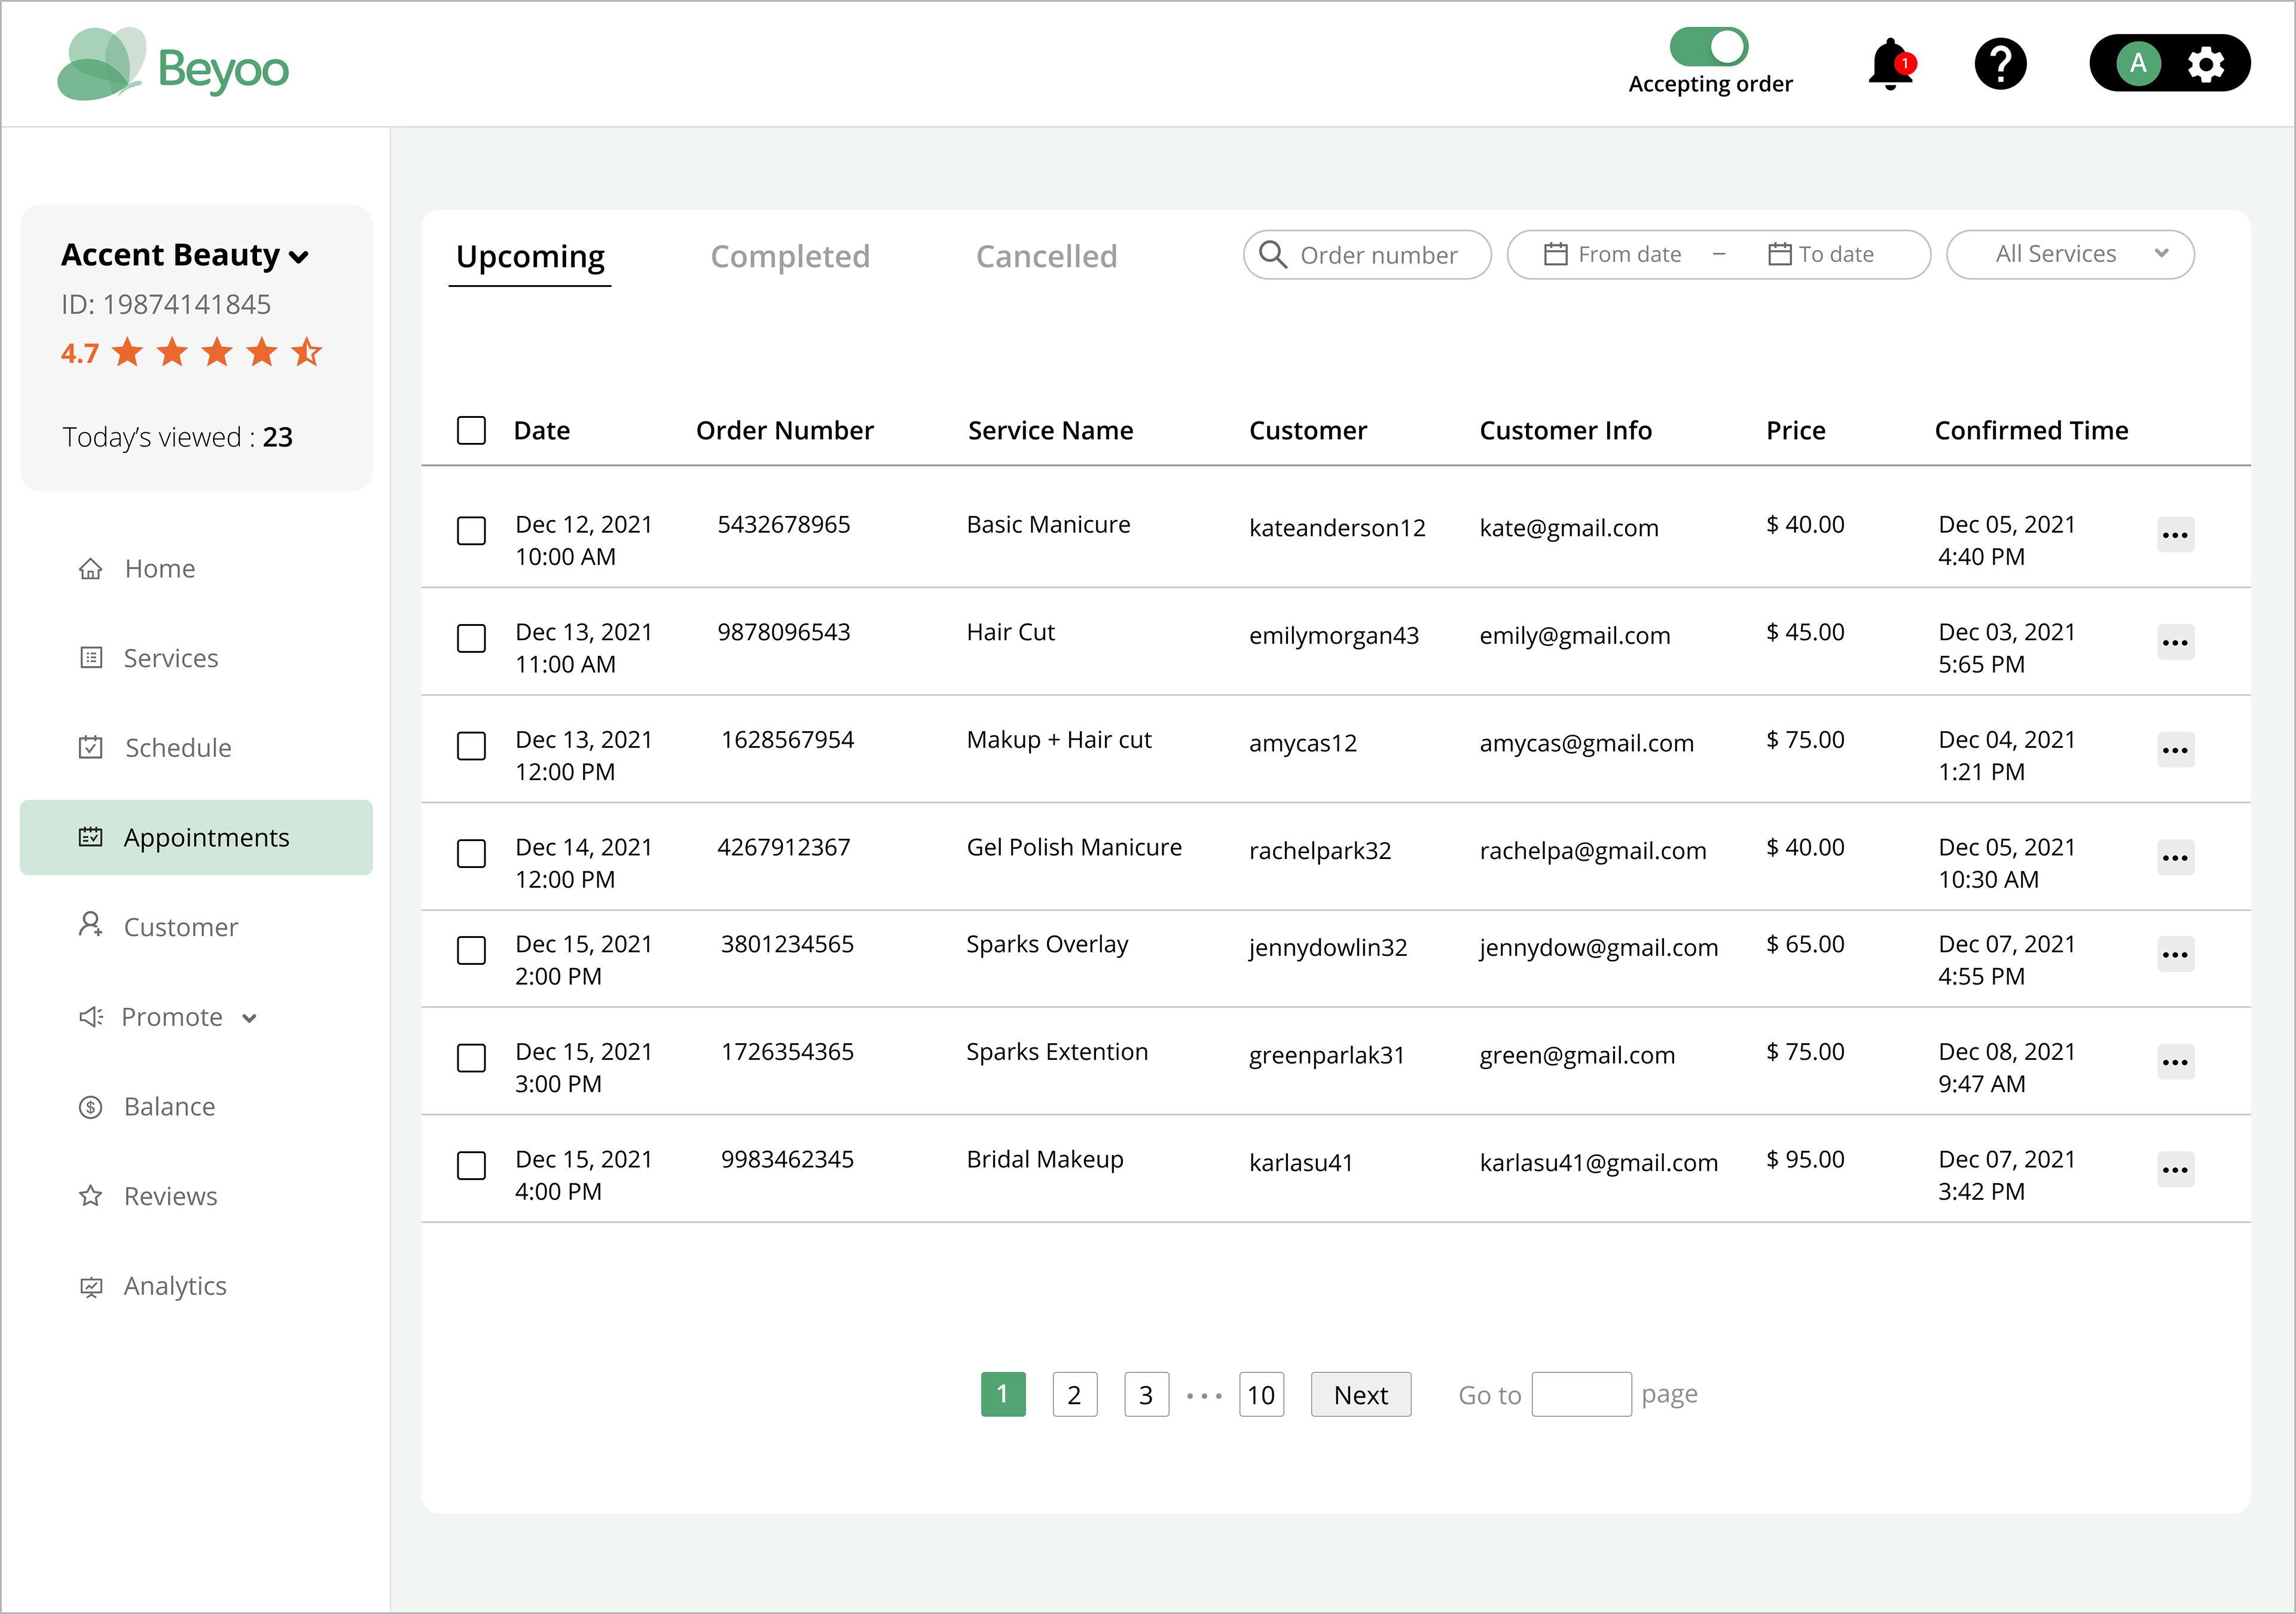Select the Sparks Extention row checkbox
The image size is (2296, 1614).
[471, 1058]
